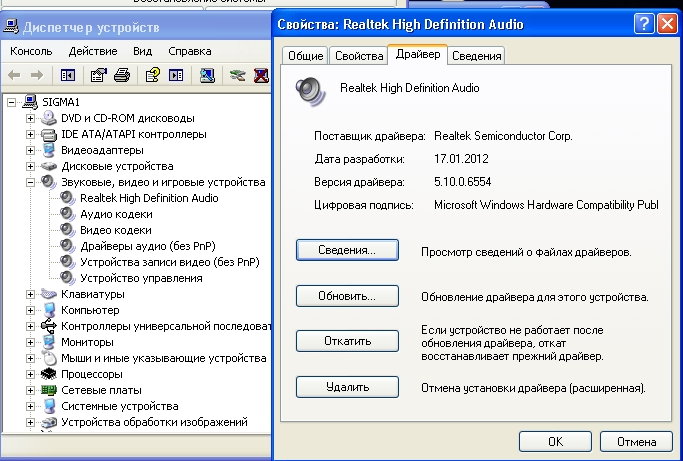Click the action pane toolbar icon next to help
The image size is (683, 461).
pyautogui.click(x=176, y=75)
